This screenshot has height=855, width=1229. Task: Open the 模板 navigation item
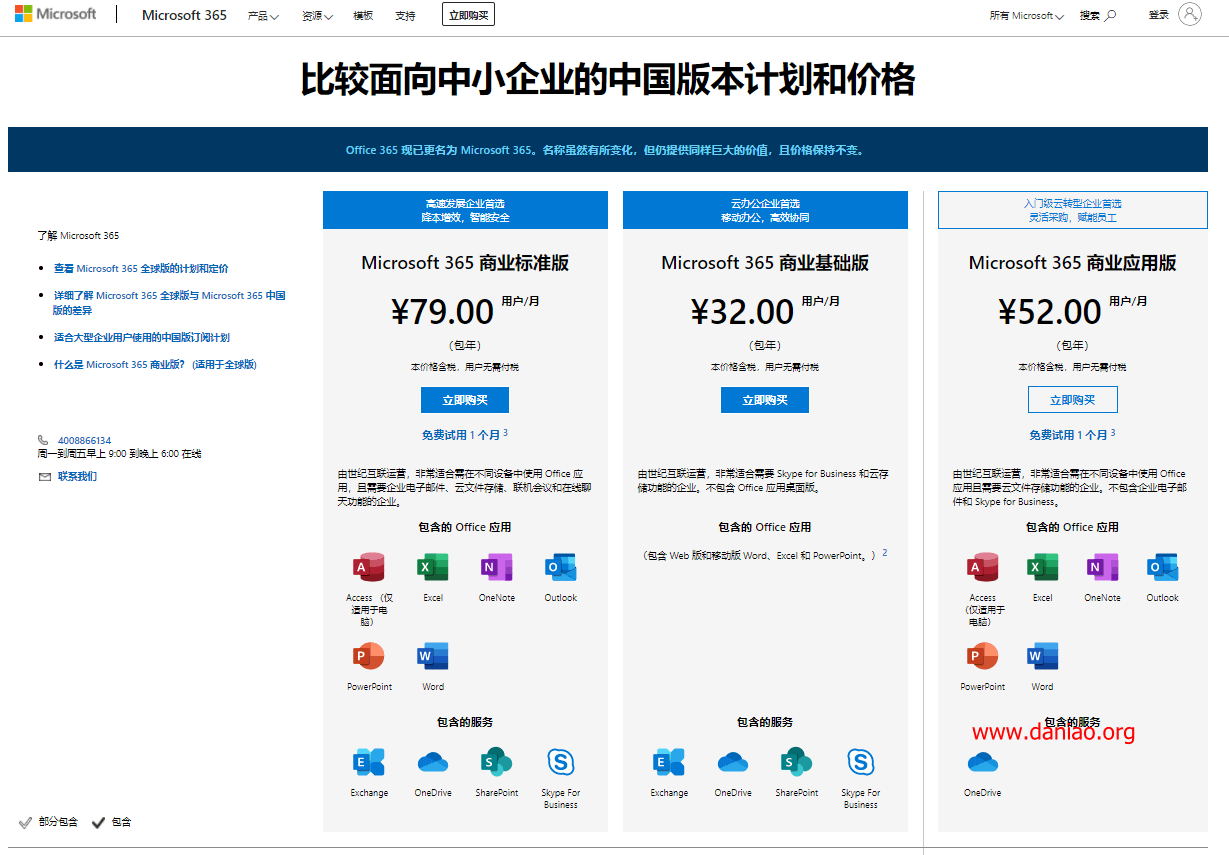point(363,16)
